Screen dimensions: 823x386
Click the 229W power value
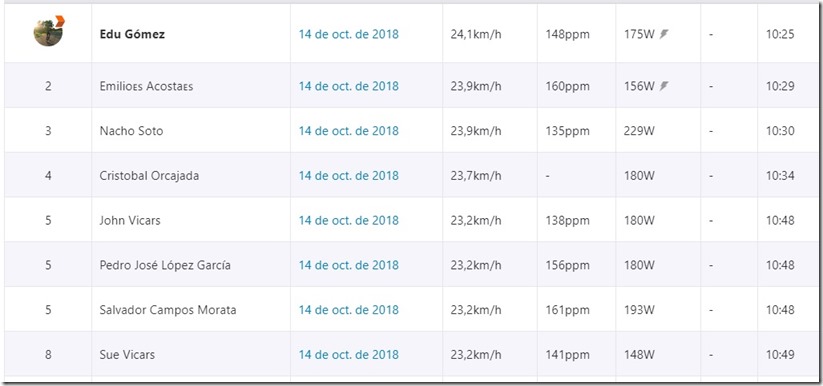click(x=639, y=131)
